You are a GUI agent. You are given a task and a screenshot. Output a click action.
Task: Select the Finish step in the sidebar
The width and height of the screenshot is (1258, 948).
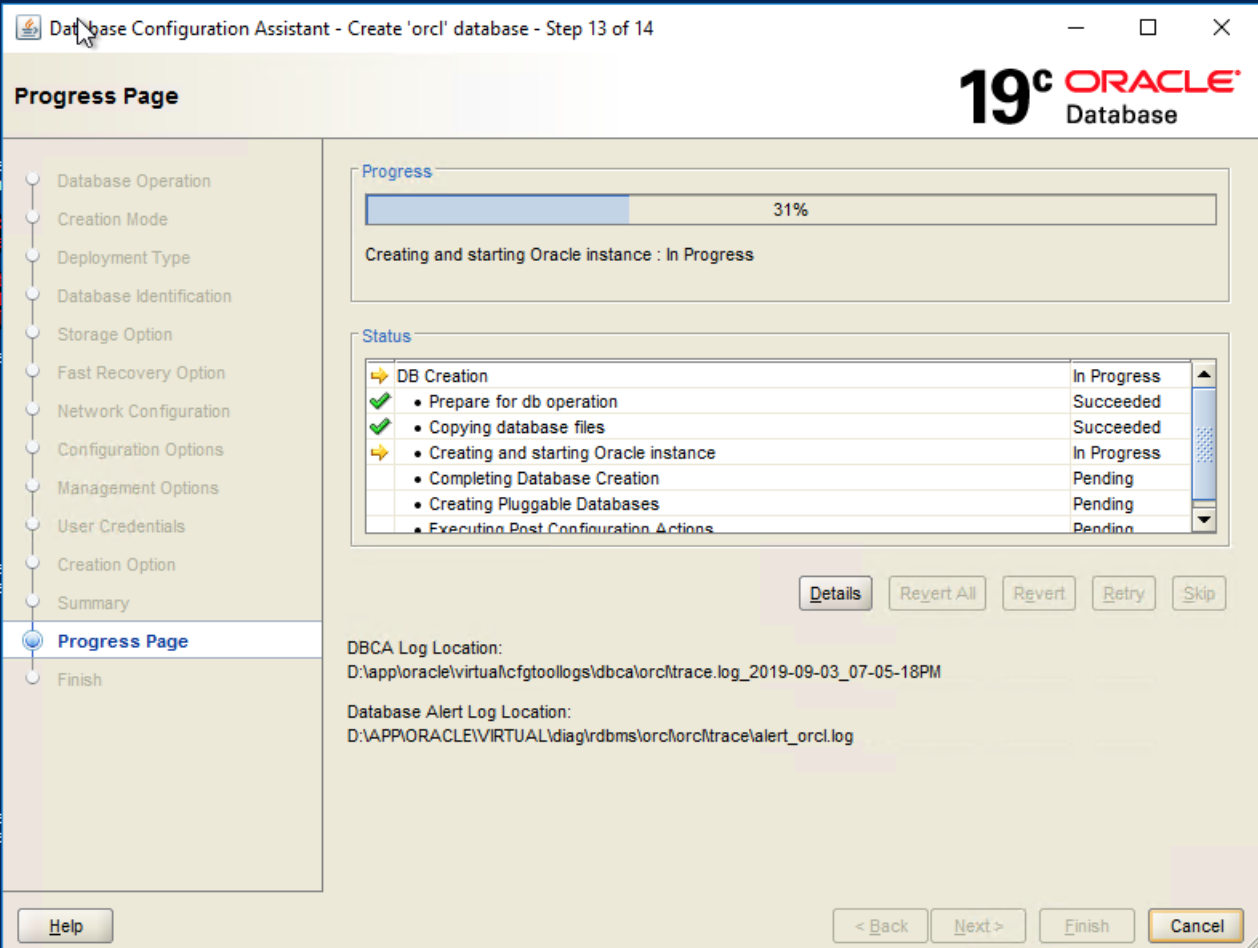pyautogui.click(x=80, y=680)
